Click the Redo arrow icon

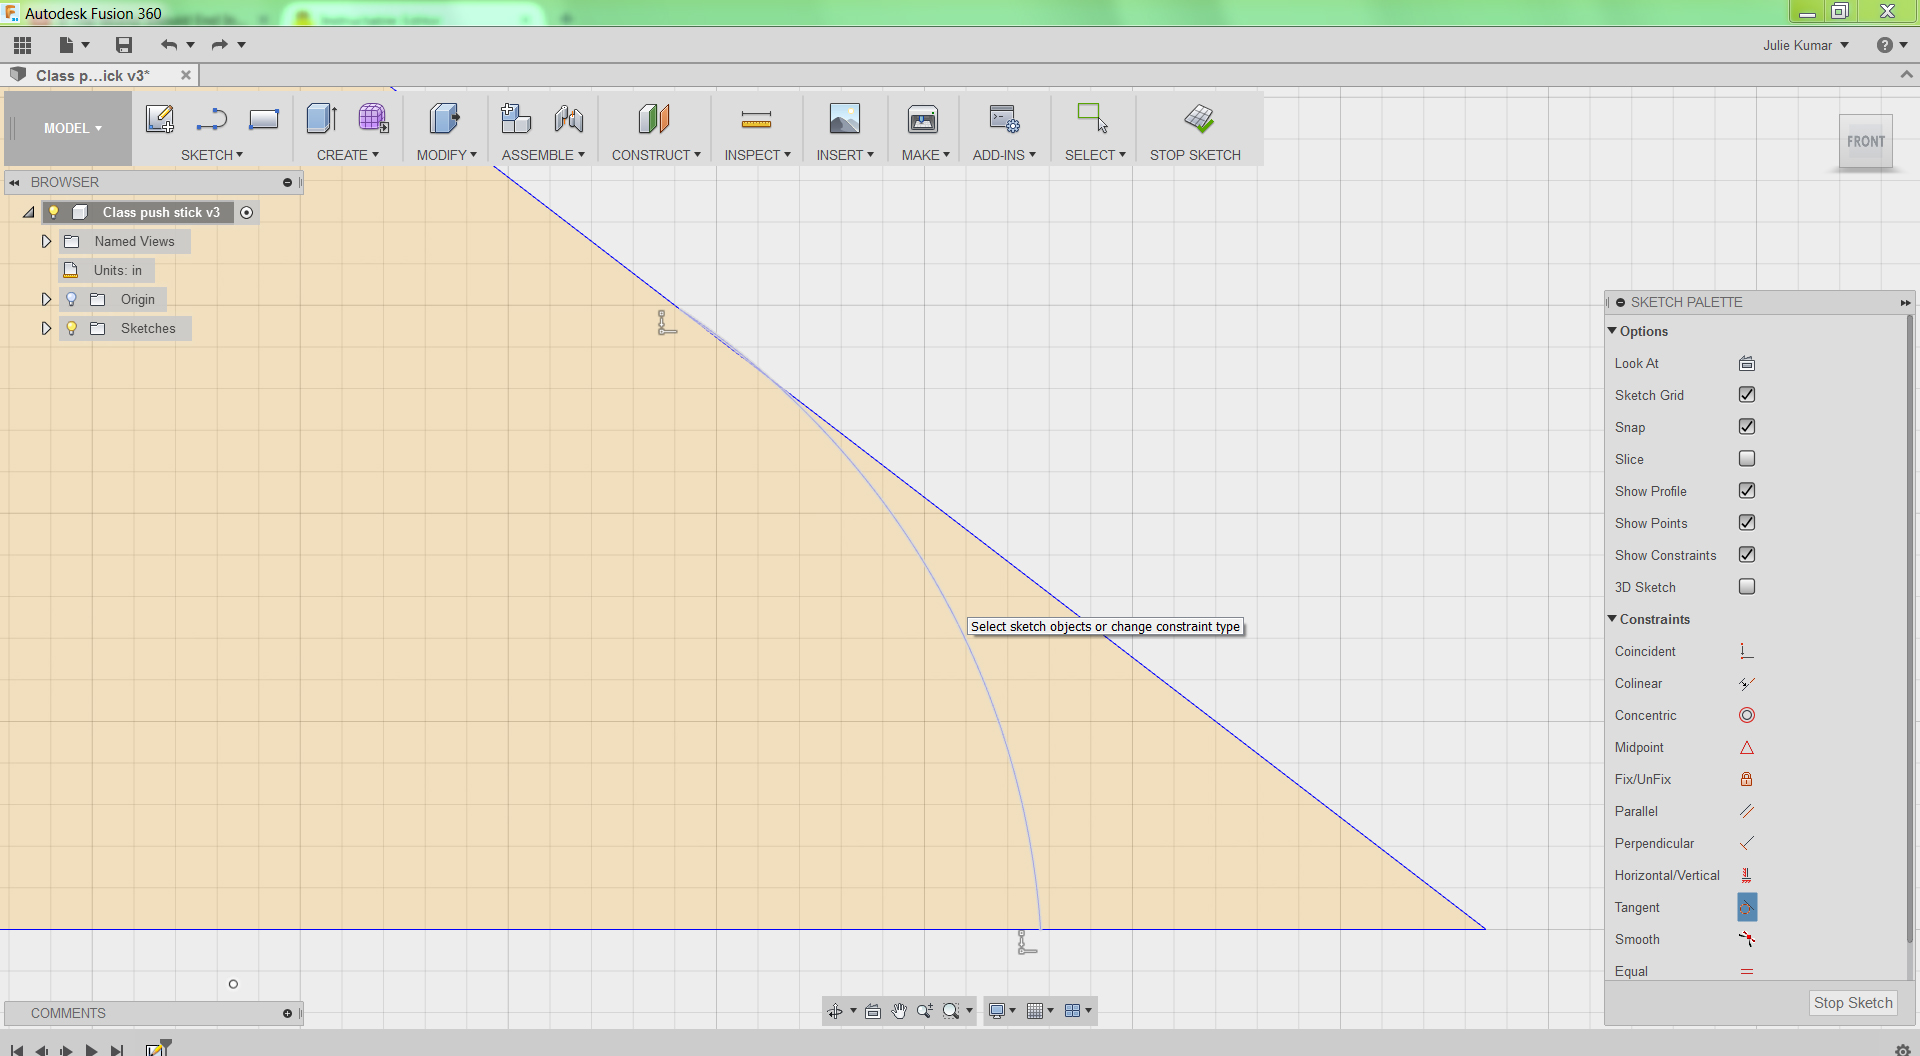220,45
